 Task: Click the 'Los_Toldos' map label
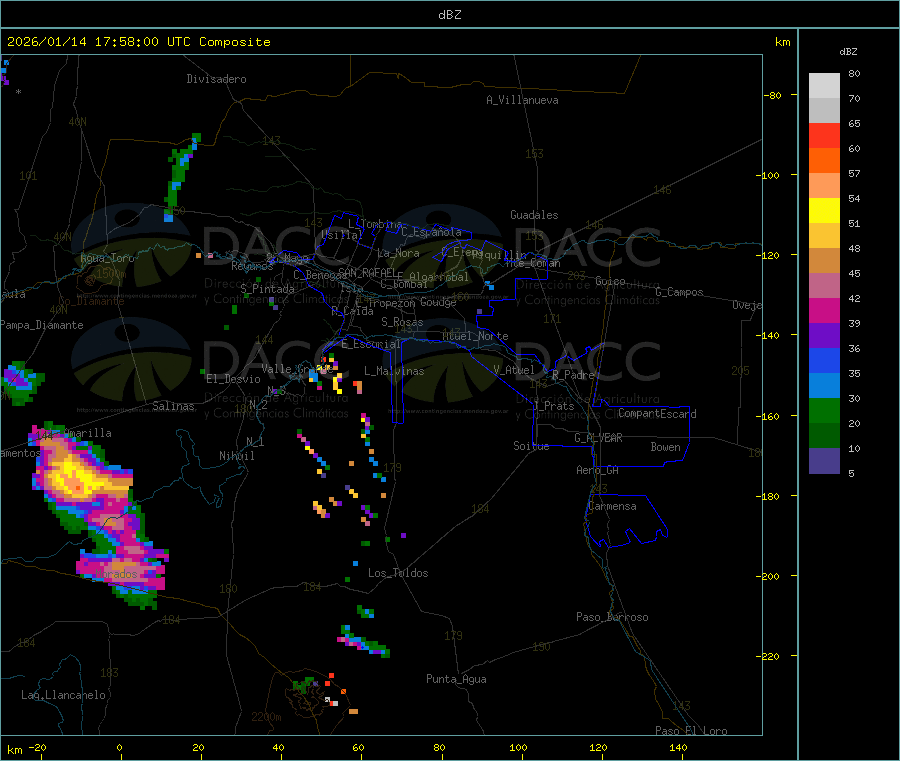click(398, 573)
